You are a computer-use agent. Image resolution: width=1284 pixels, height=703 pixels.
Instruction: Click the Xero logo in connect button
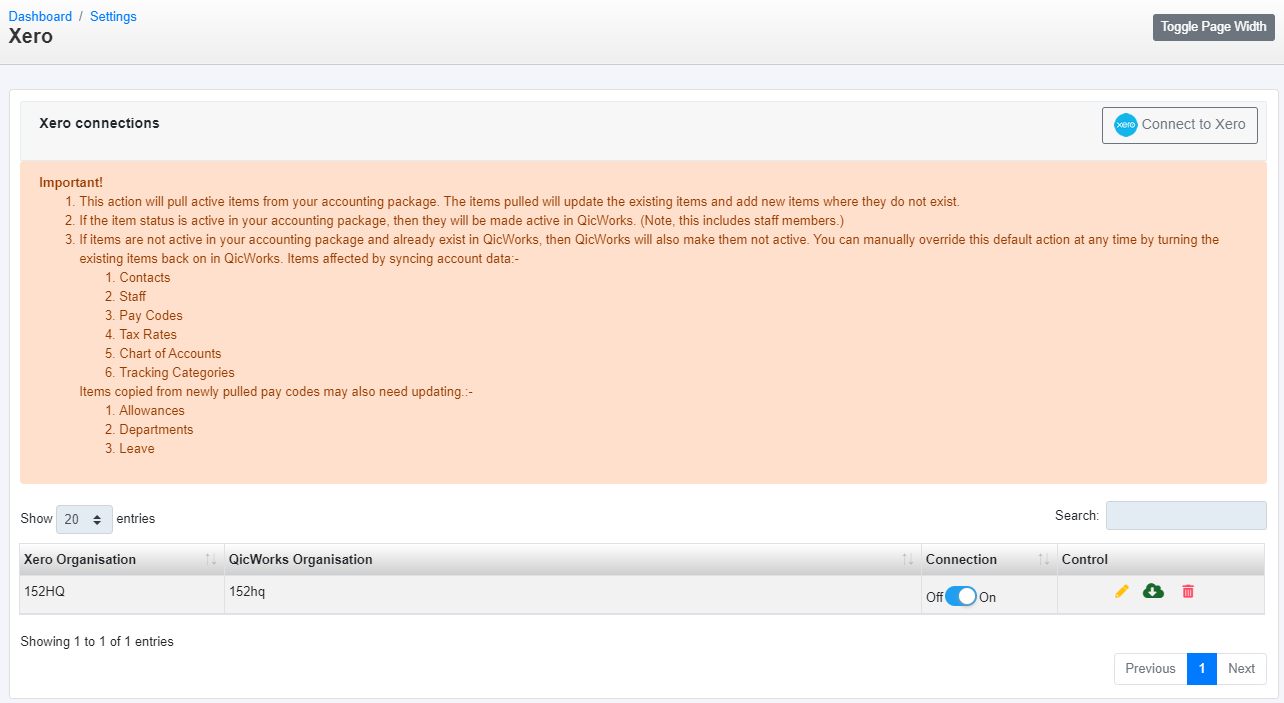pos(1126,125)
